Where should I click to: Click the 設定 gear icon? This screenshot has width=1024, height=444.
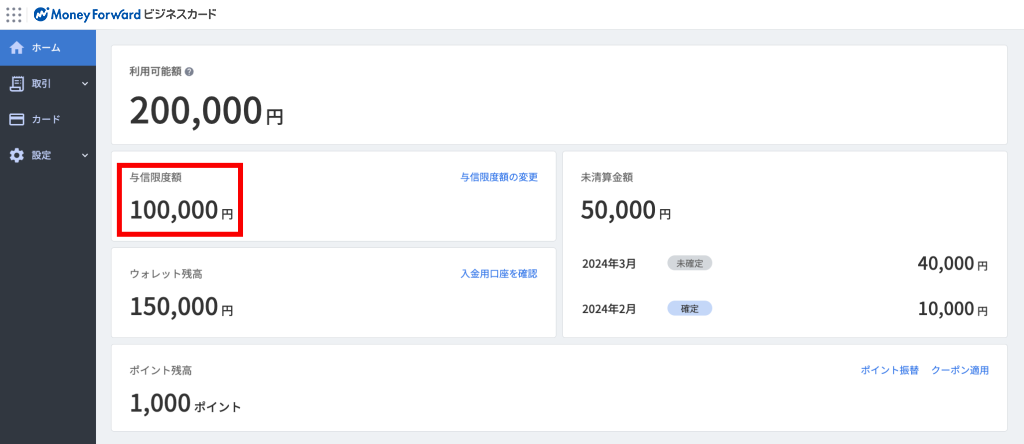pyautogui.click(x=16, y=156)
